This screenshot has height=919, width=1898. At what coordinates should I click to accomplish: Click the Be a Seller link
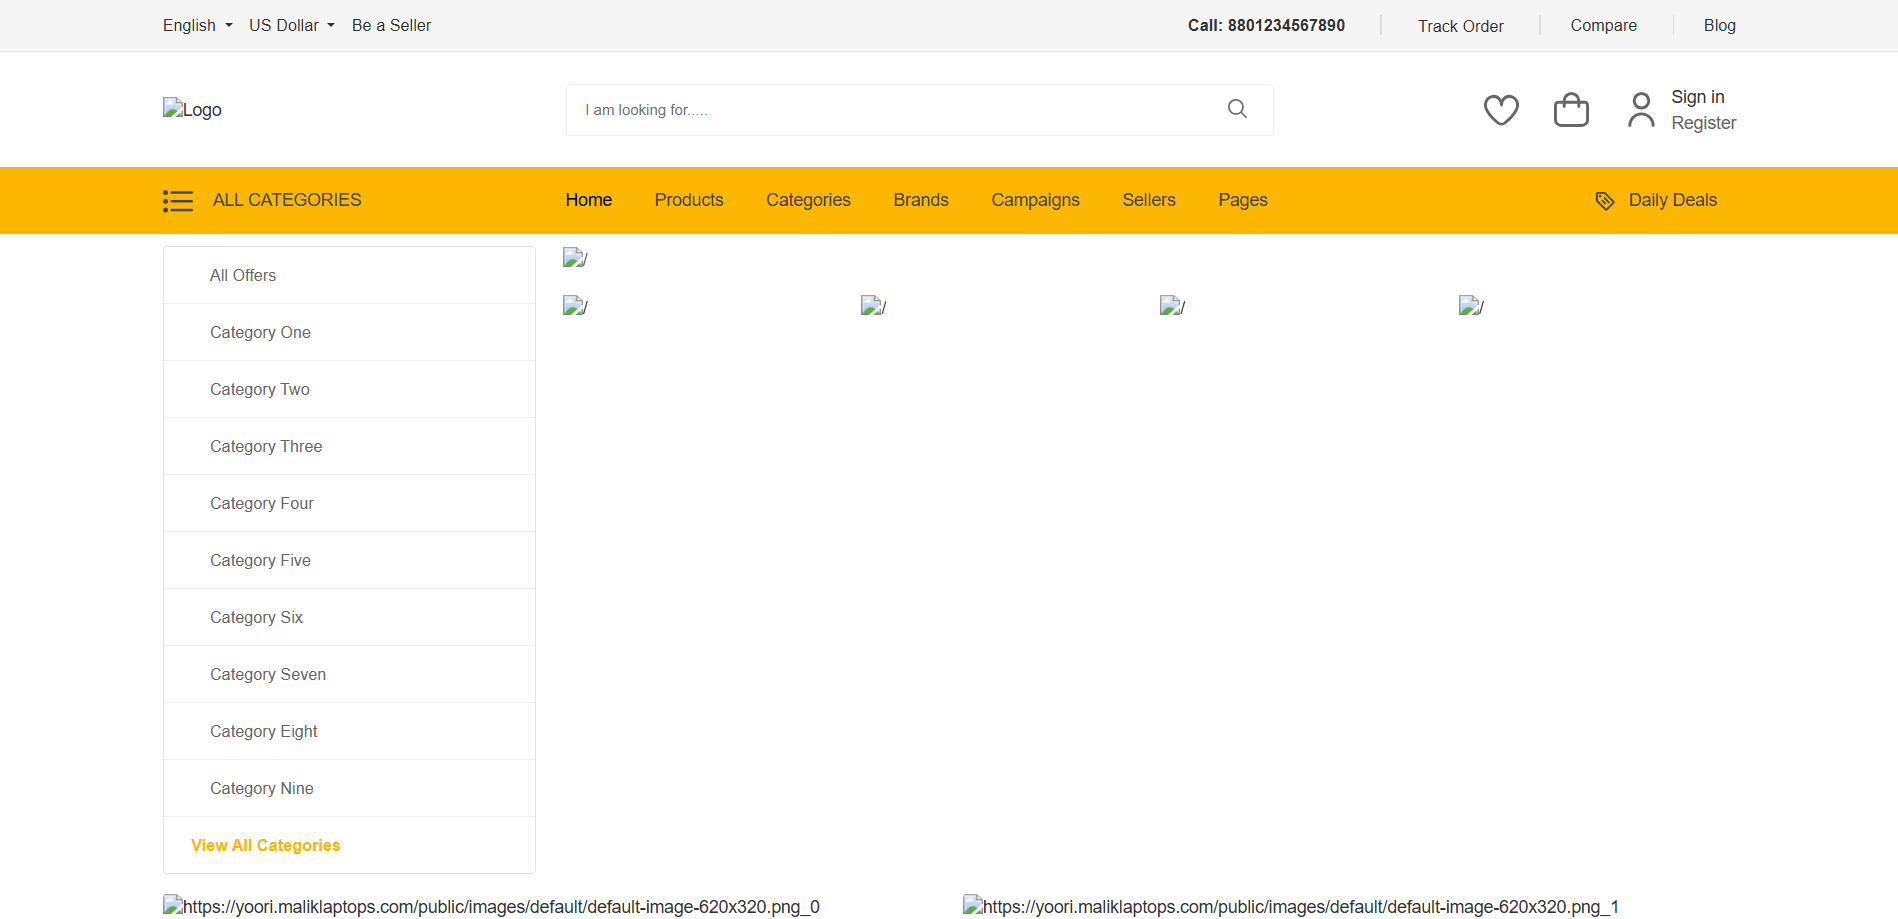[391, 25]
